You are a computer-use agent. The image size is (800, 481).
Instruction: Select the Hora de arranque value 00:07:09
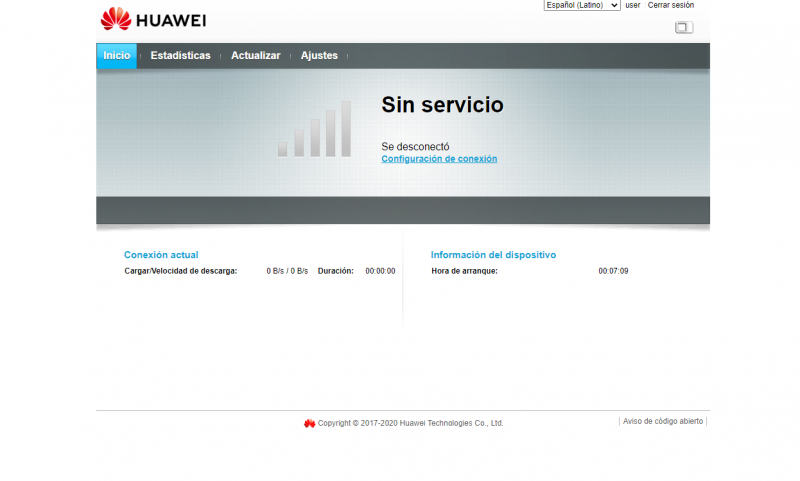[x=613, y=271]
